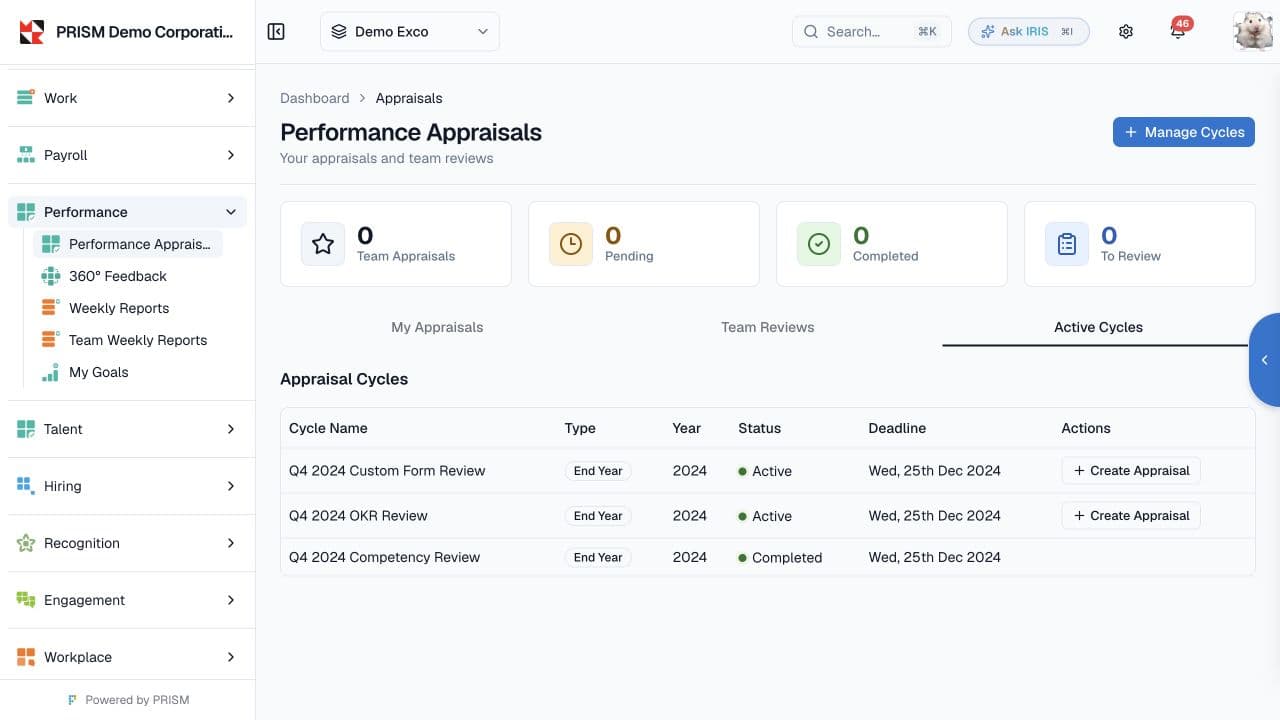Click the layers icon in Demo Exco selector
This screenshot has width=1280, height=720.
click(x=339, y=32)
